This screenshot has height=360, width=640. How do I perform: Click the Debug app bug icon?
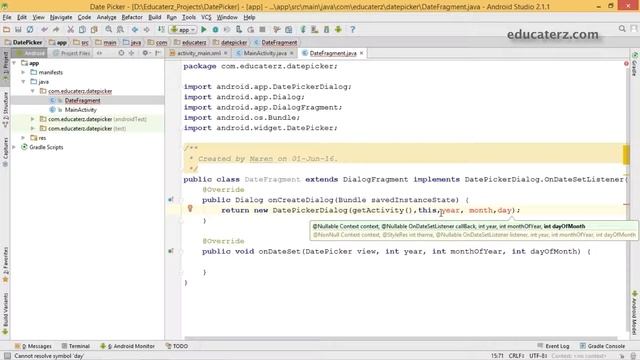[x=215, y=29]
